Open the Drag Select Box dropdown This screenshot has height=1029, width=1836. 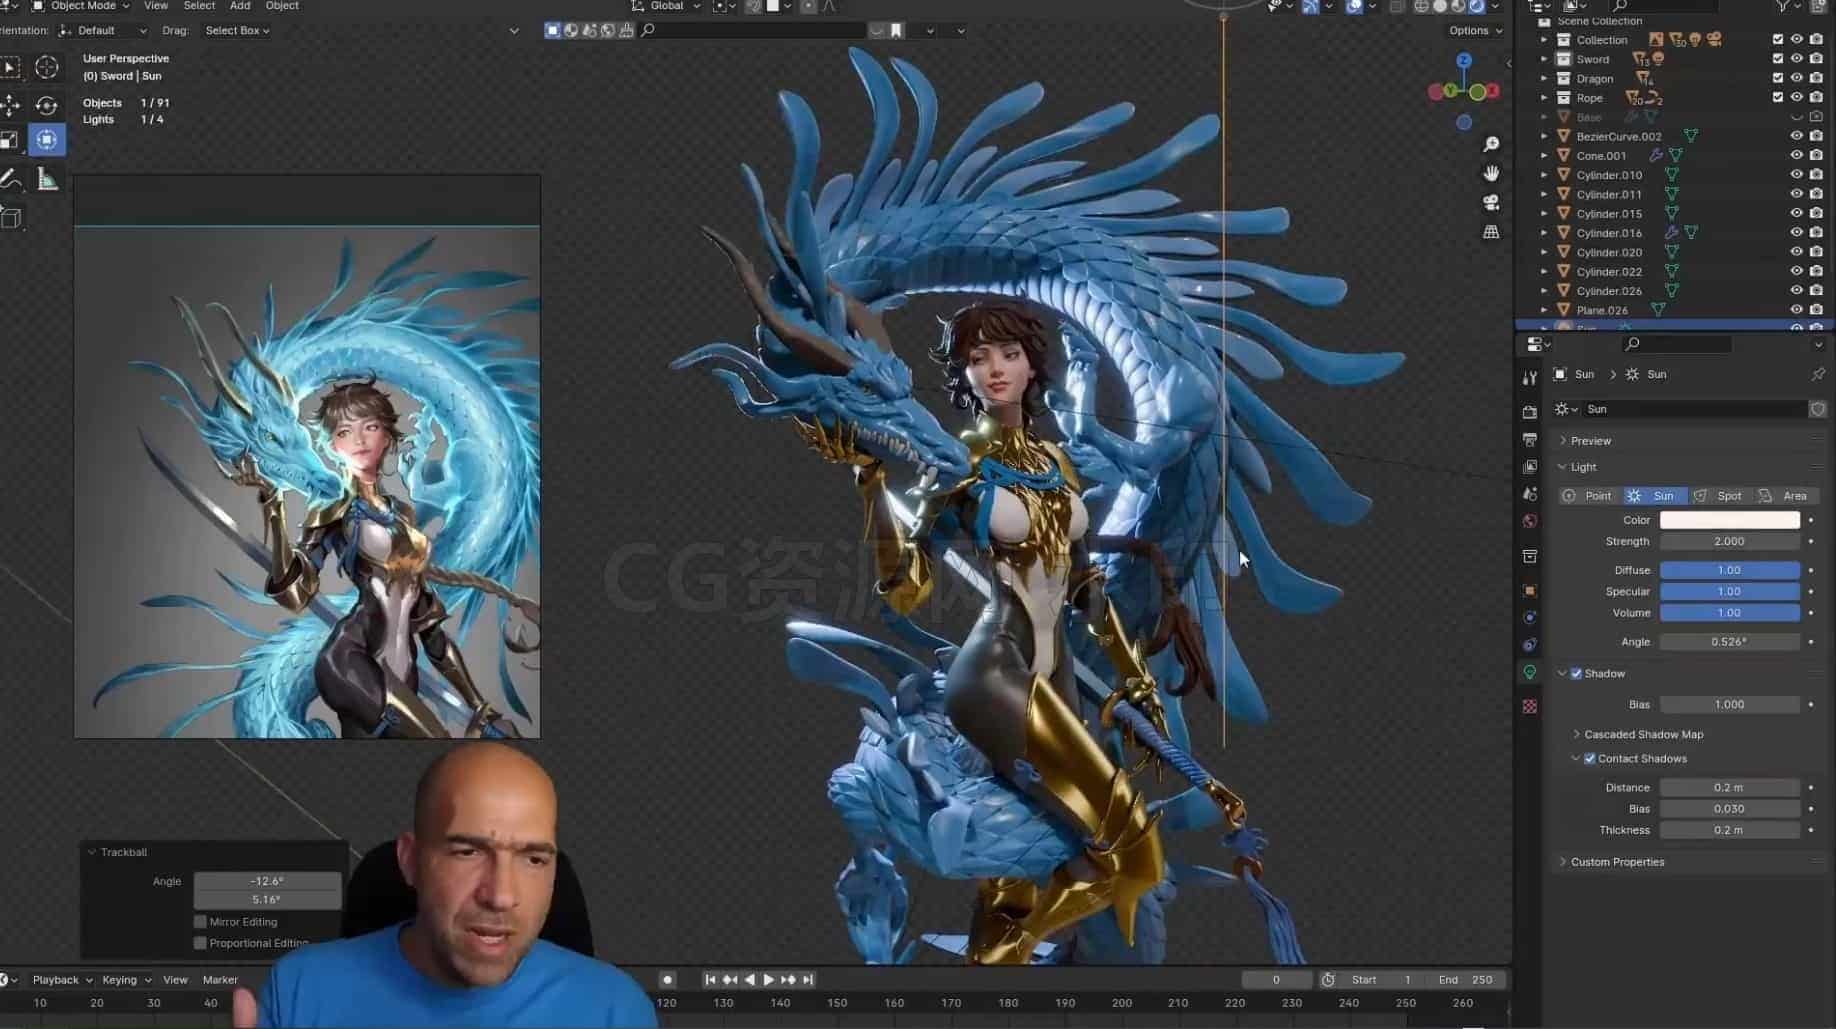point(237,31)
